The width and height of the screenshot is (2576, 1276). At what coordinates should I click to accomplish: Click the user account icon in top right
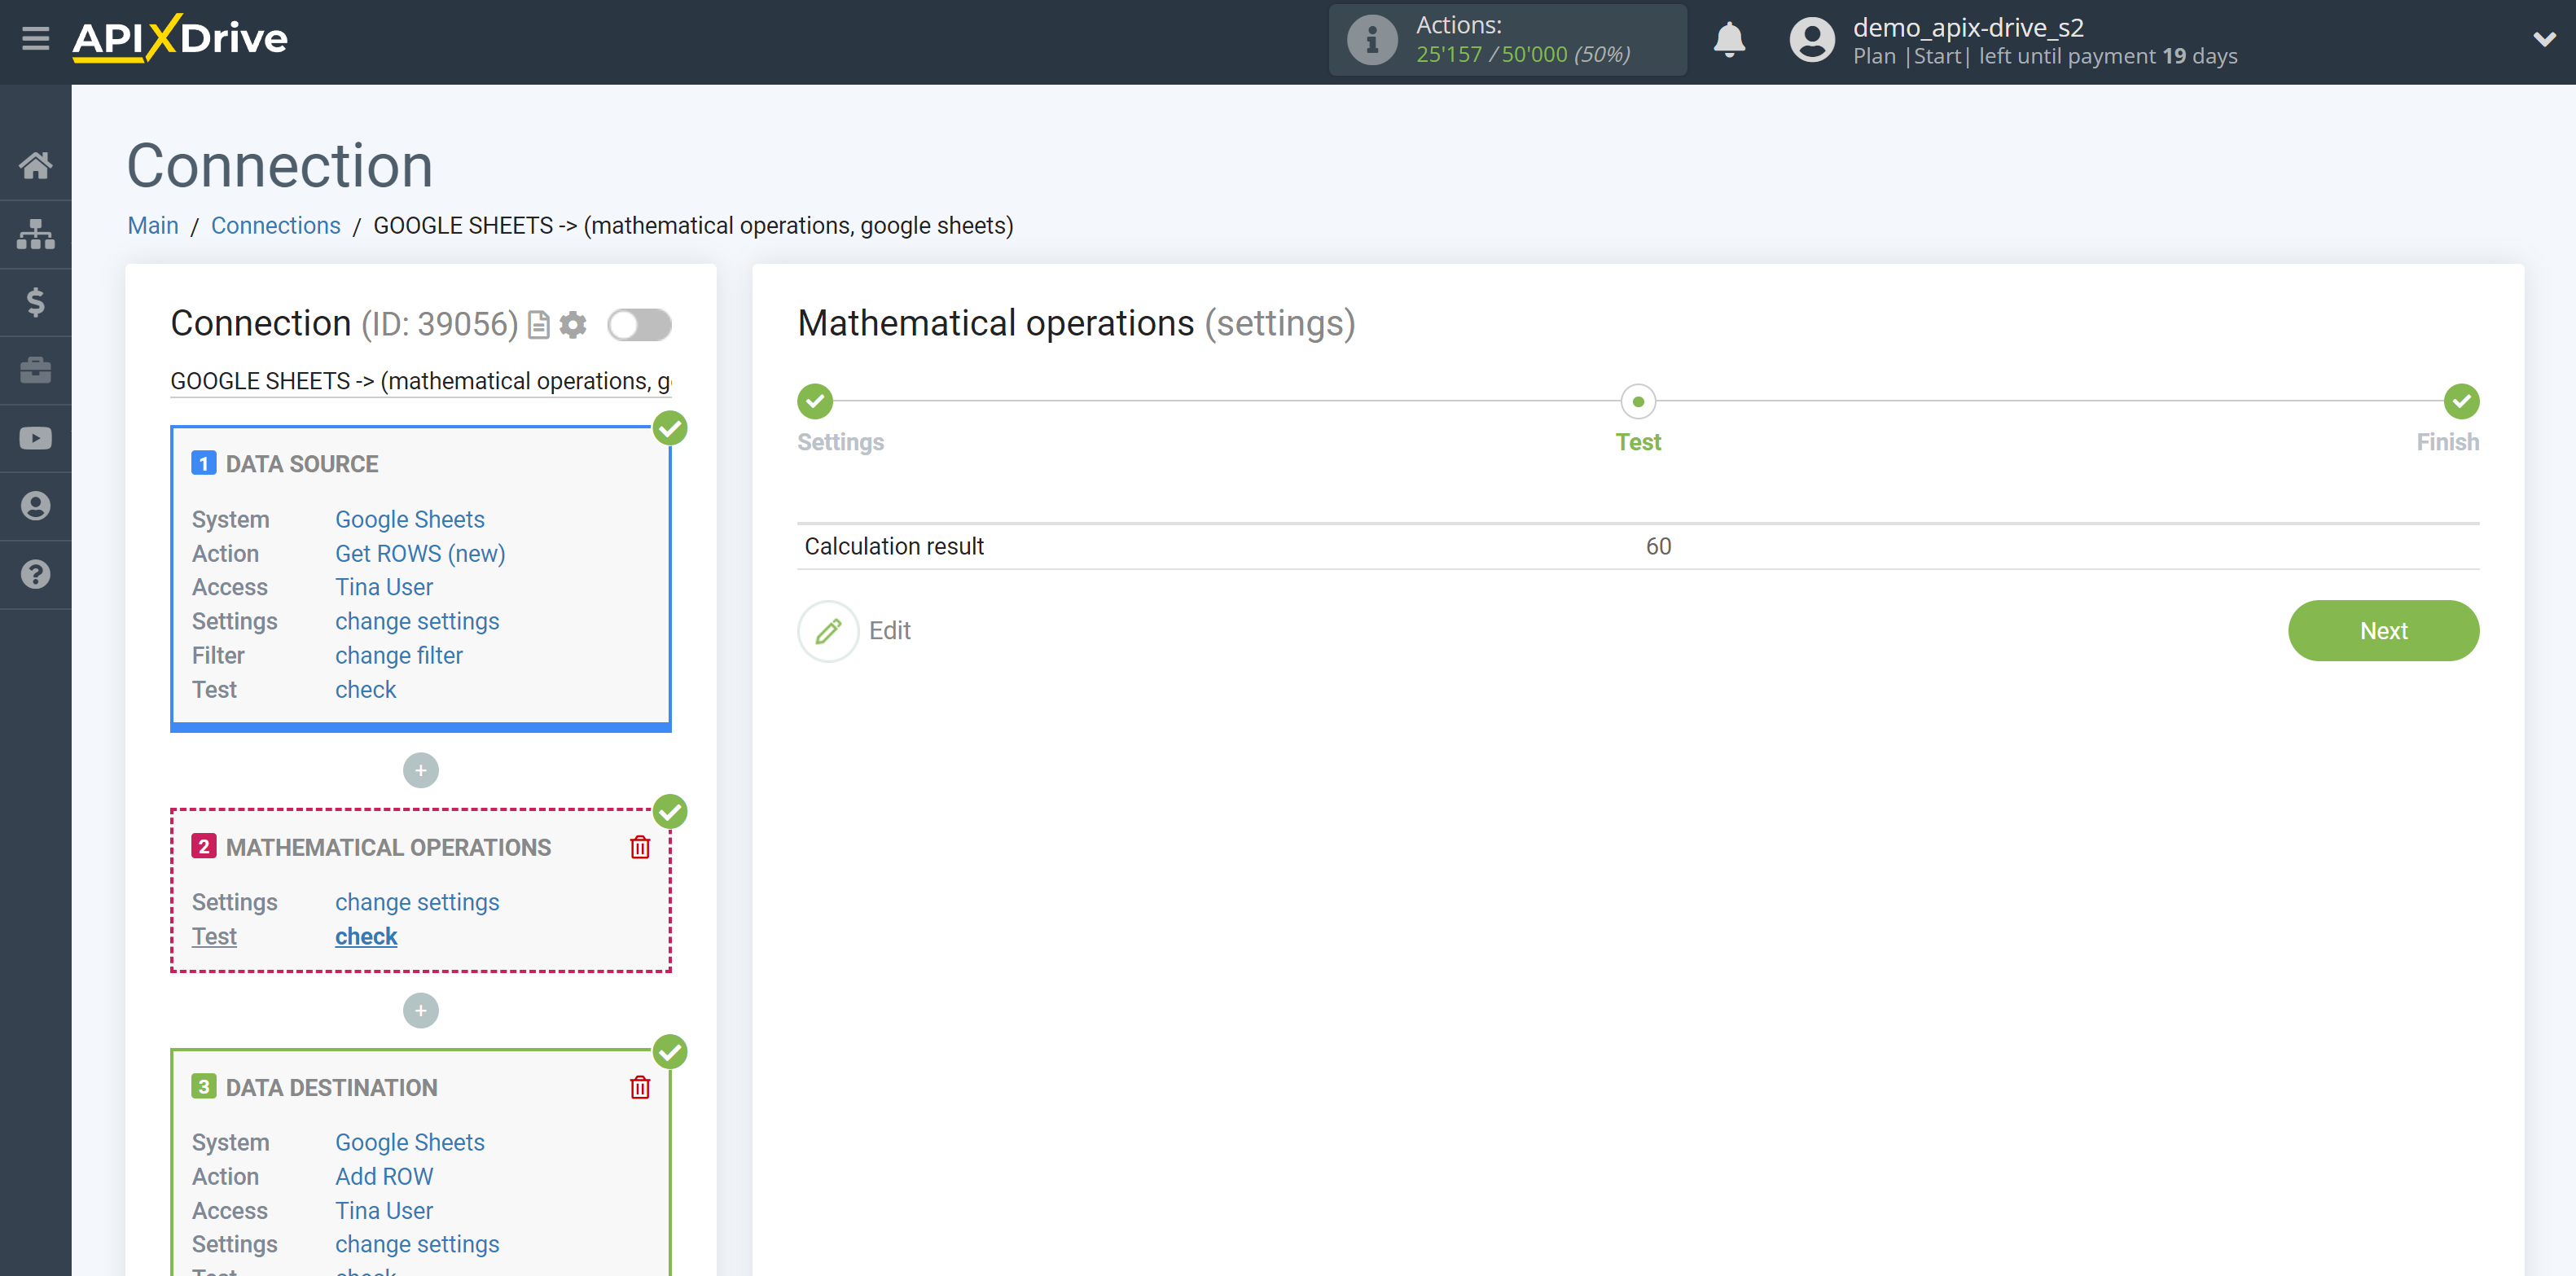(x=1807, y=39)
